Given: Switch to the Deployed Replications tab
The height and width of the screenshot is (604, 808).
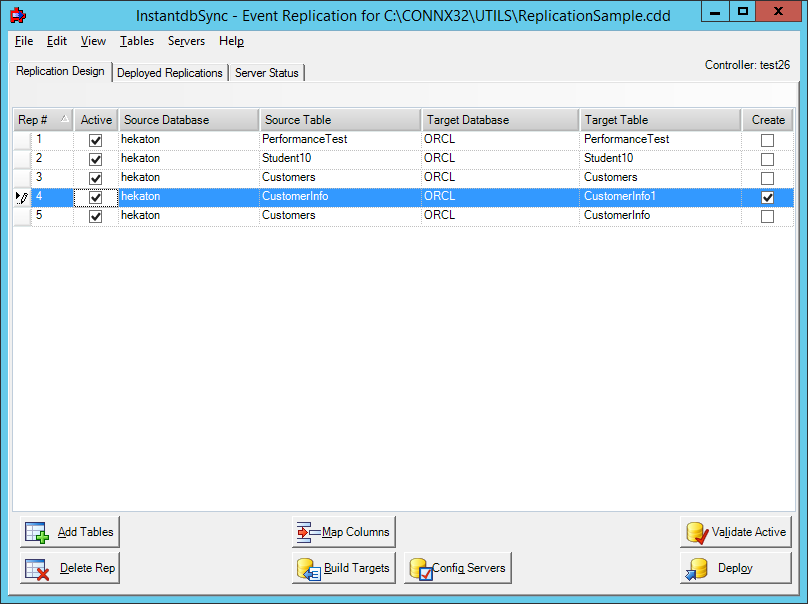Looking at the screenshot, I should coord(170,72).
